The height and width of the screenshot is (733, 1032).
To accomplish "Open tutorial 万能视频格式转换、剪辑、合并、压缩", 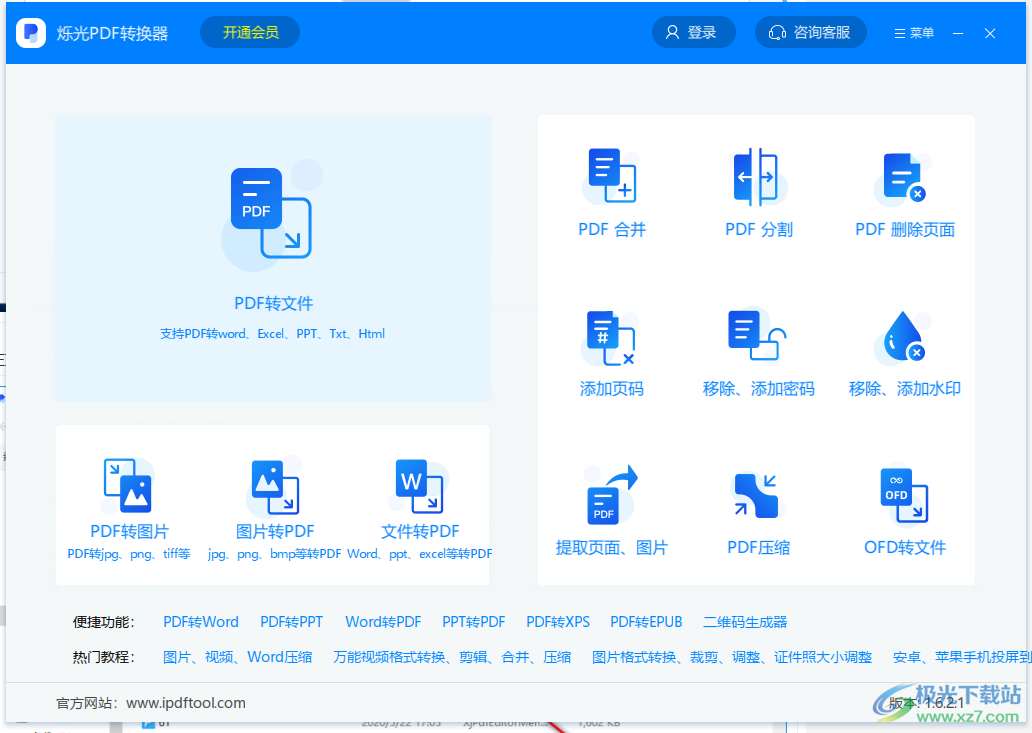I will (452, 657).
